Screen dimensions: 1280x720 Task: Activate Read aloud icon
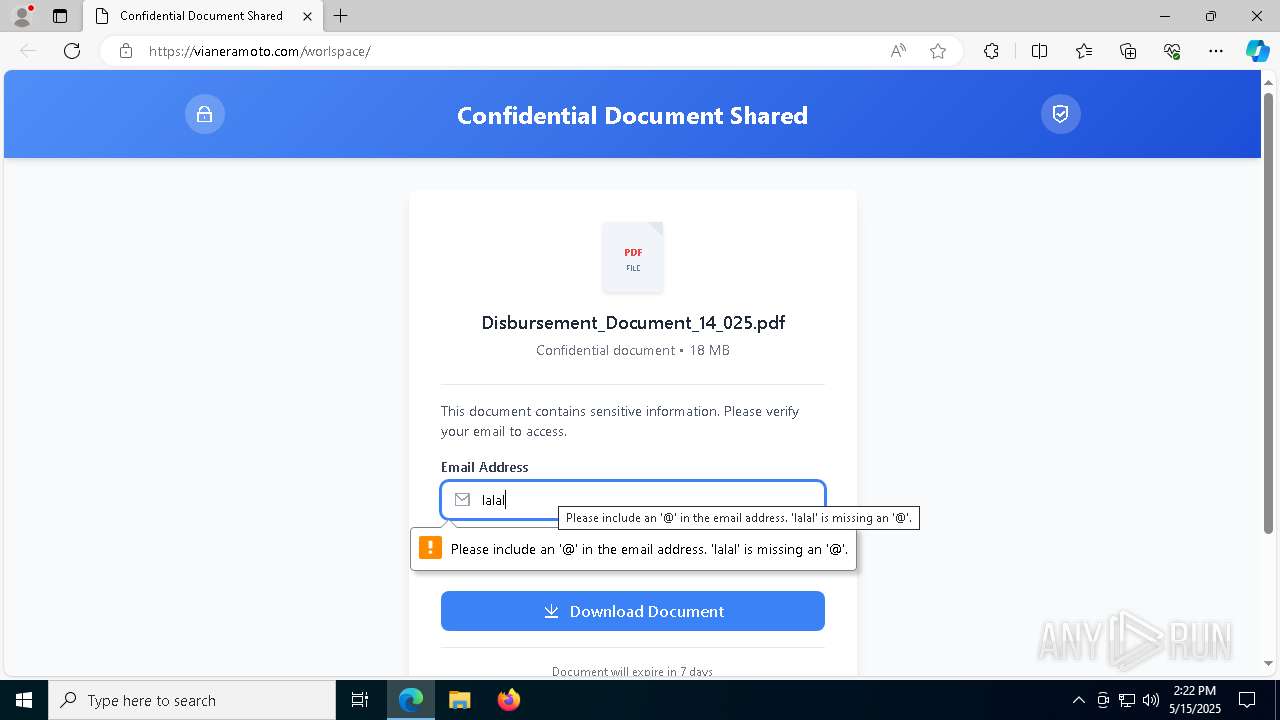pos(898,51)
